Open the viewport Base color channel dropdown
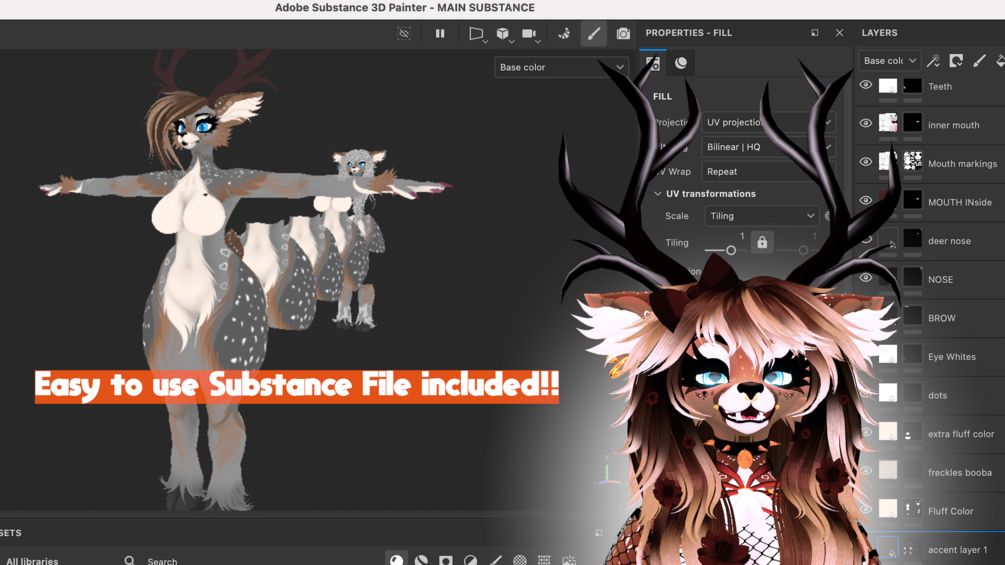The height and width of the screenshot is (565, 1005). (561, 67)
